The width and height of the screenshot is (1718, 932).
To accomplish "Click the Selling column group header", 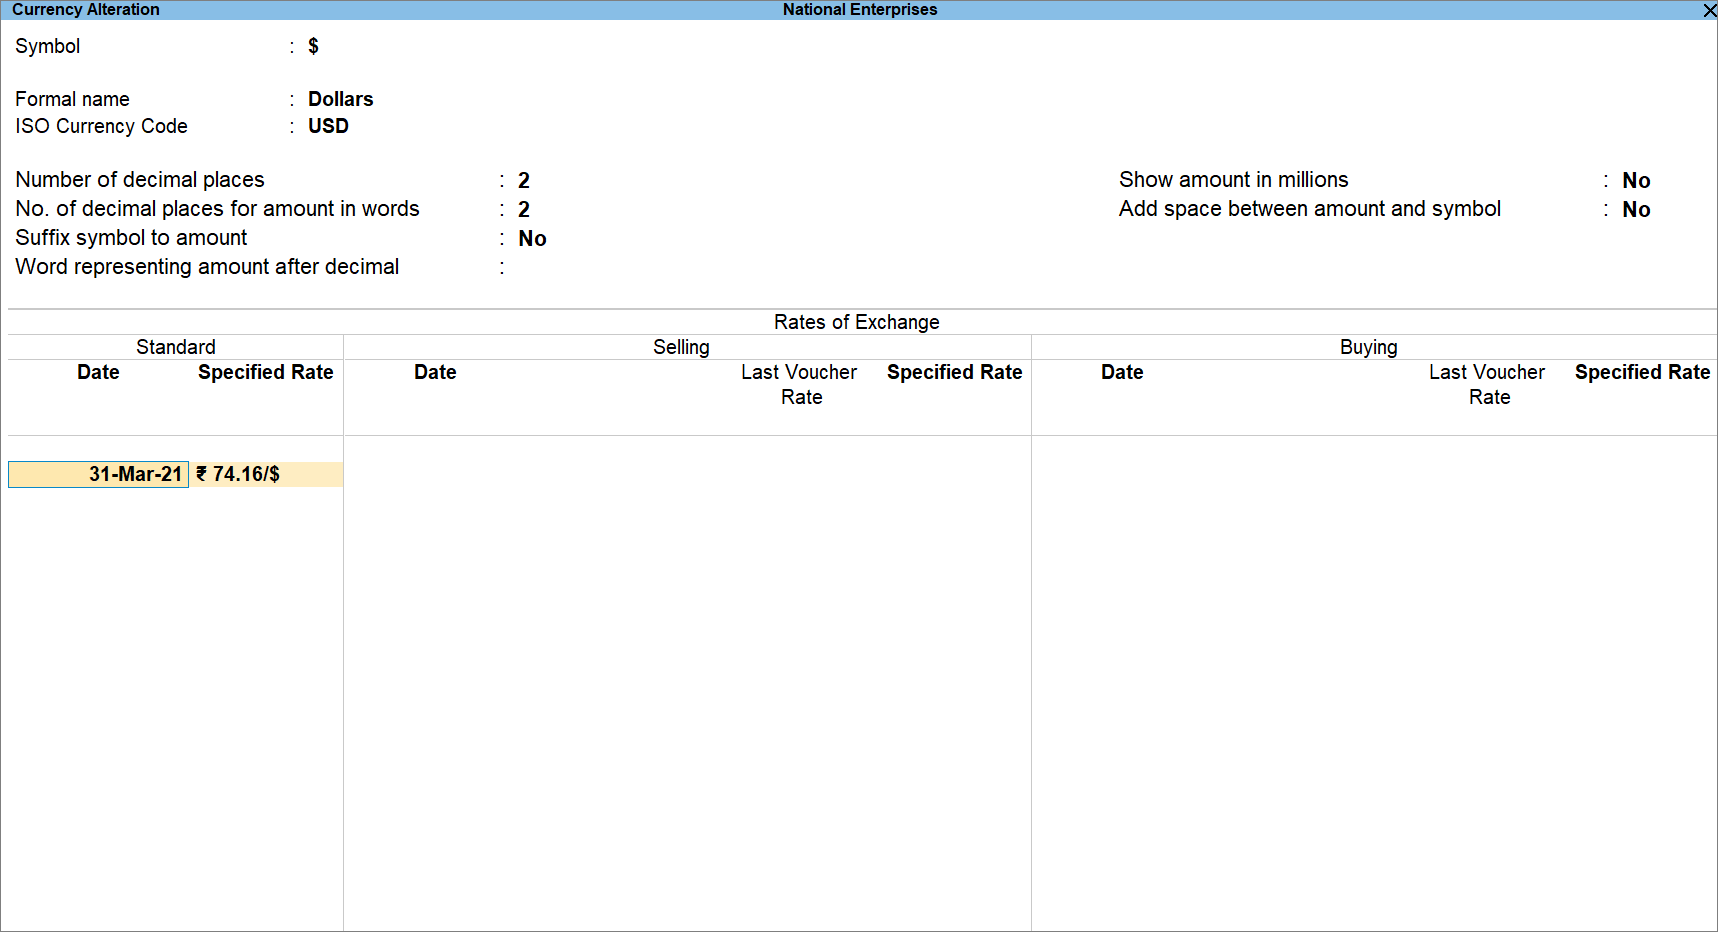I will (x=681, y=347).
